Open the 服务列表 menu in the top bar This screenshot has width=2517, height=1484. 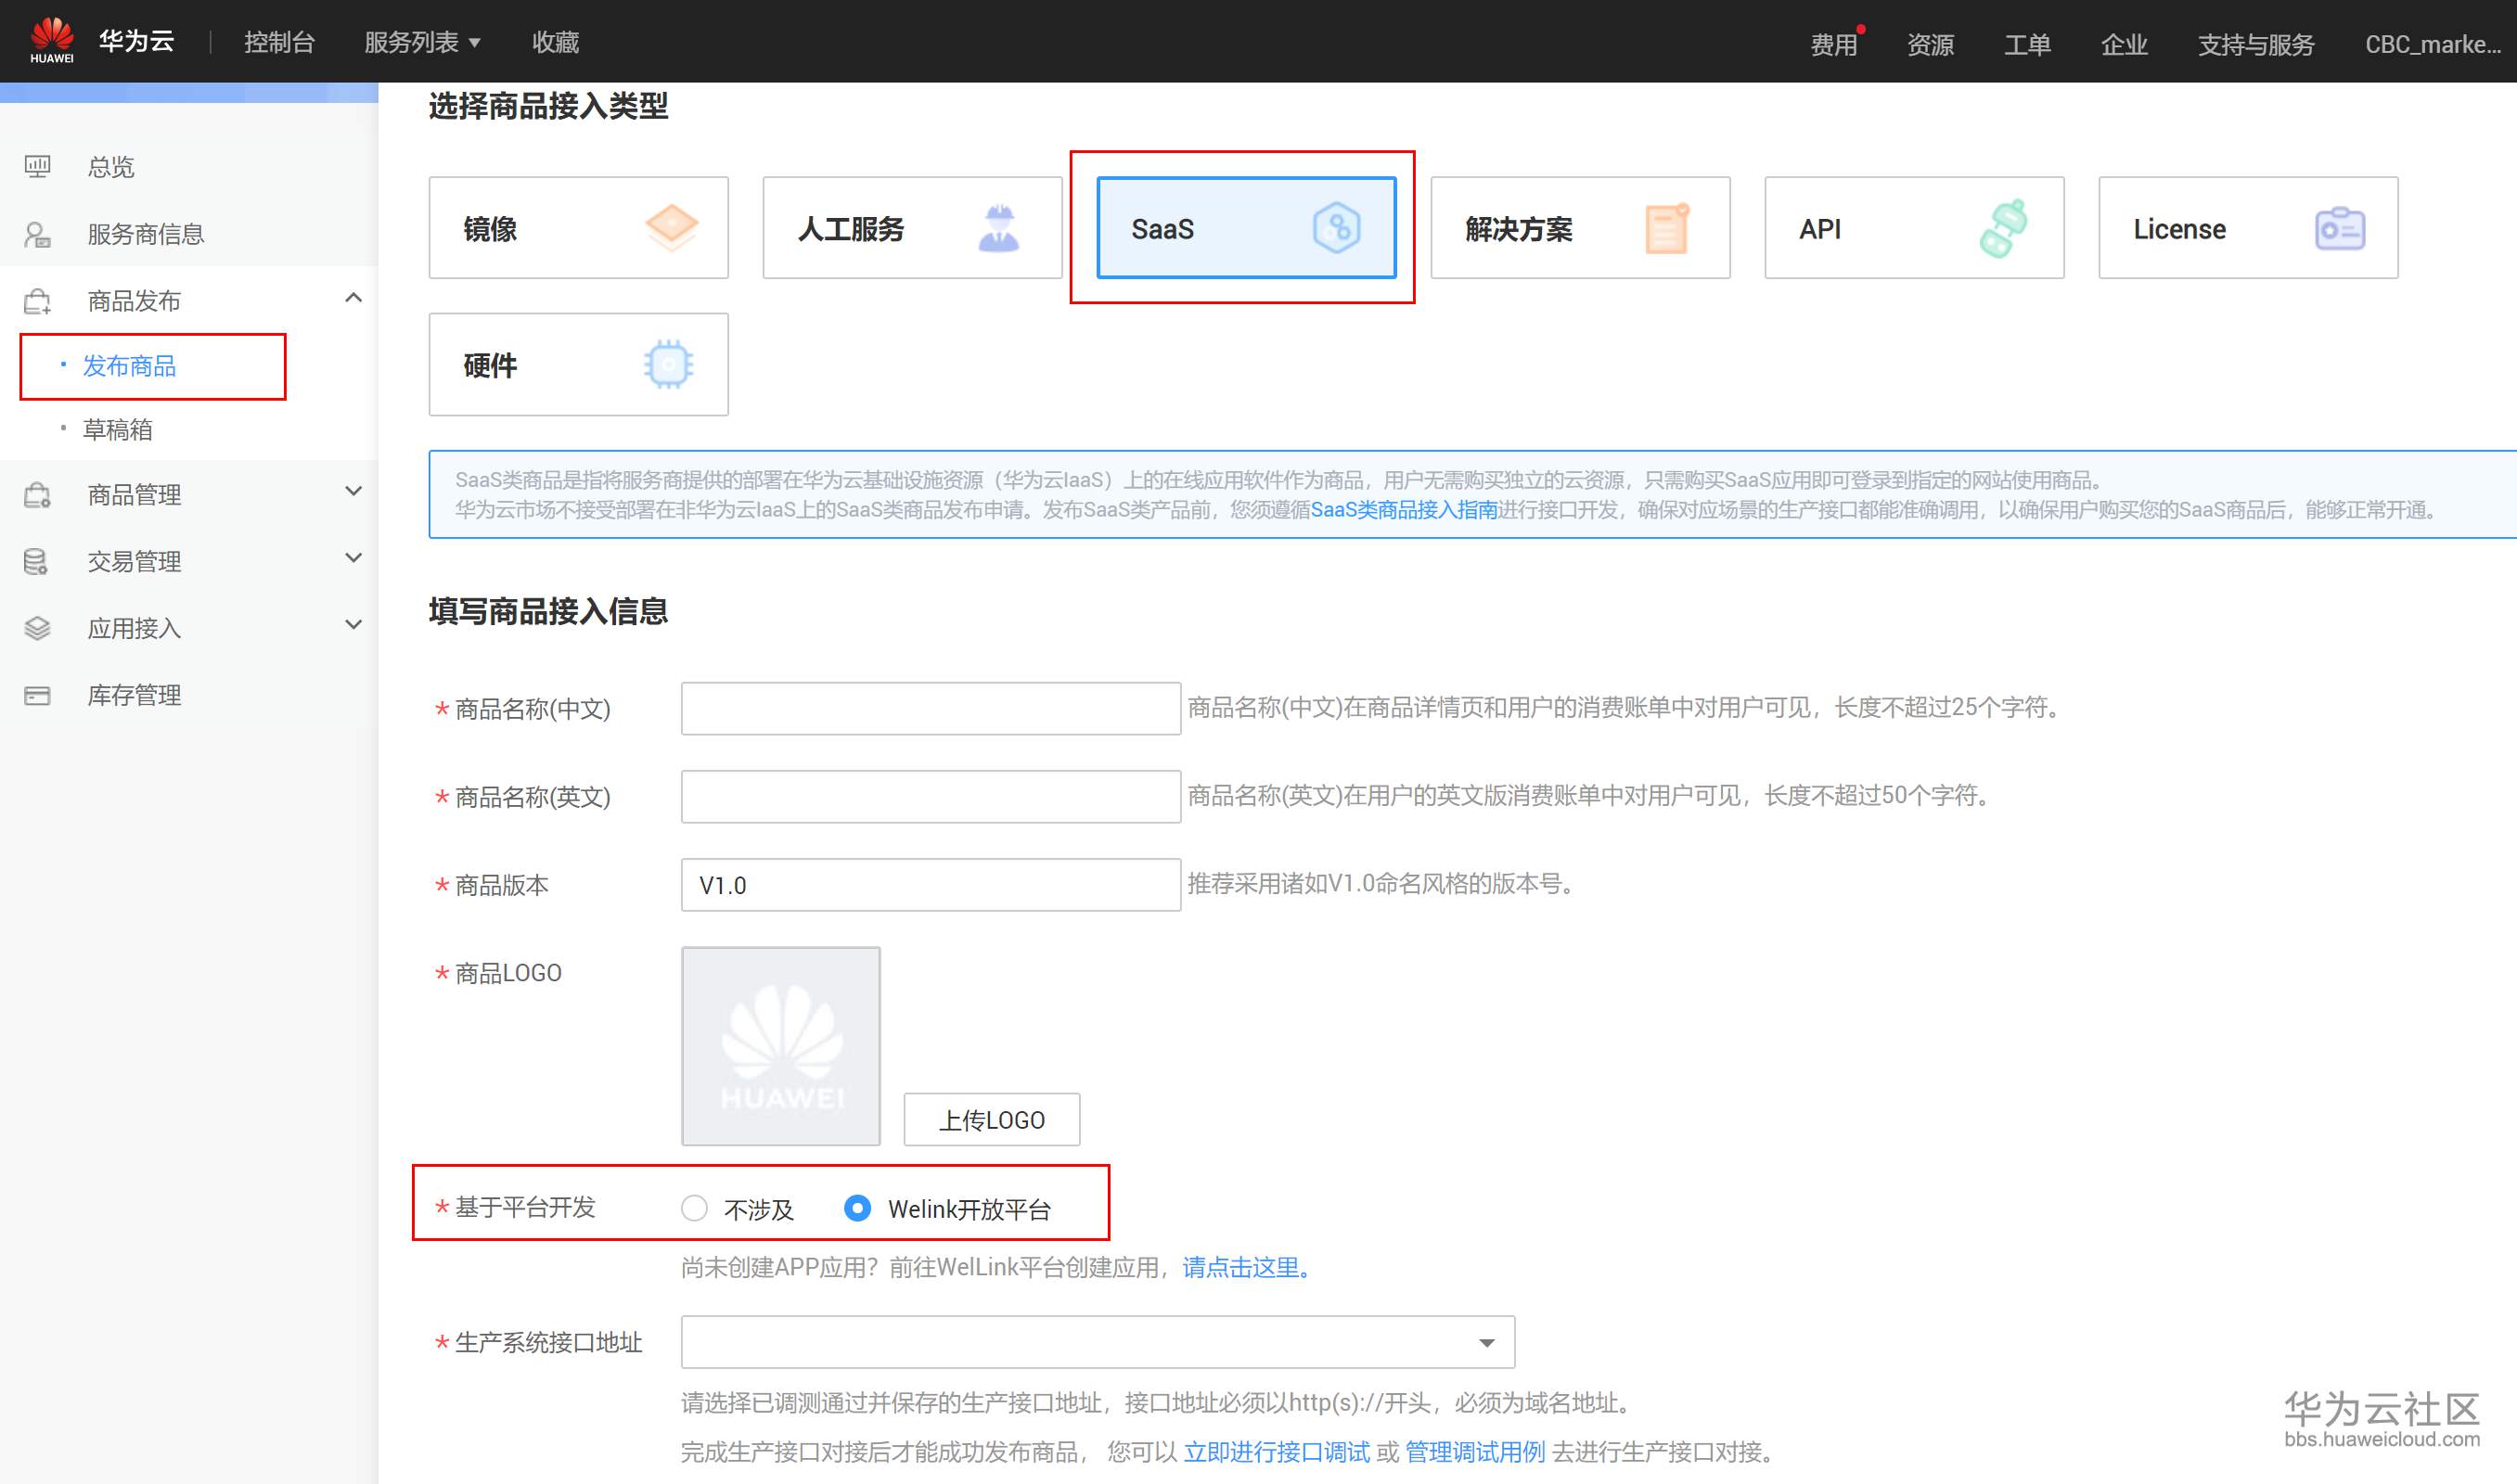[x=421, y=42]
